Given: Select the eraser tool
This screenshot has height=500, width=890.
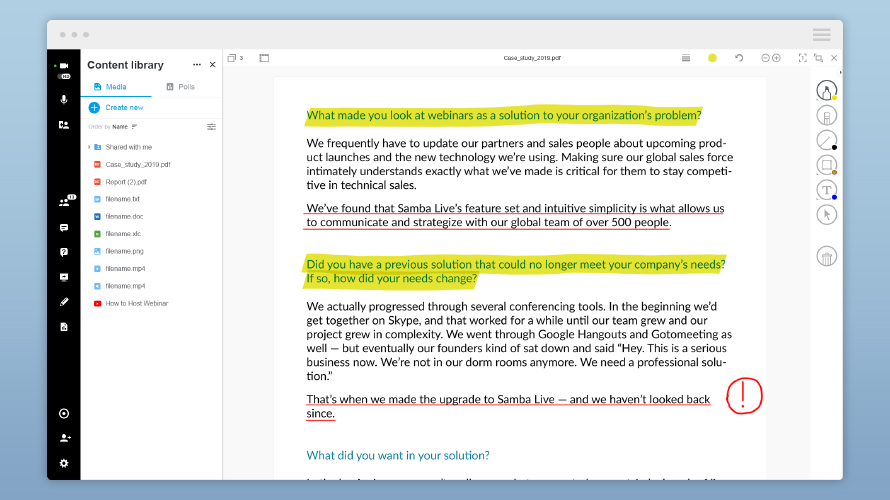Looking at the screenshot, I should pyautogui.click(x=826, y=116).
